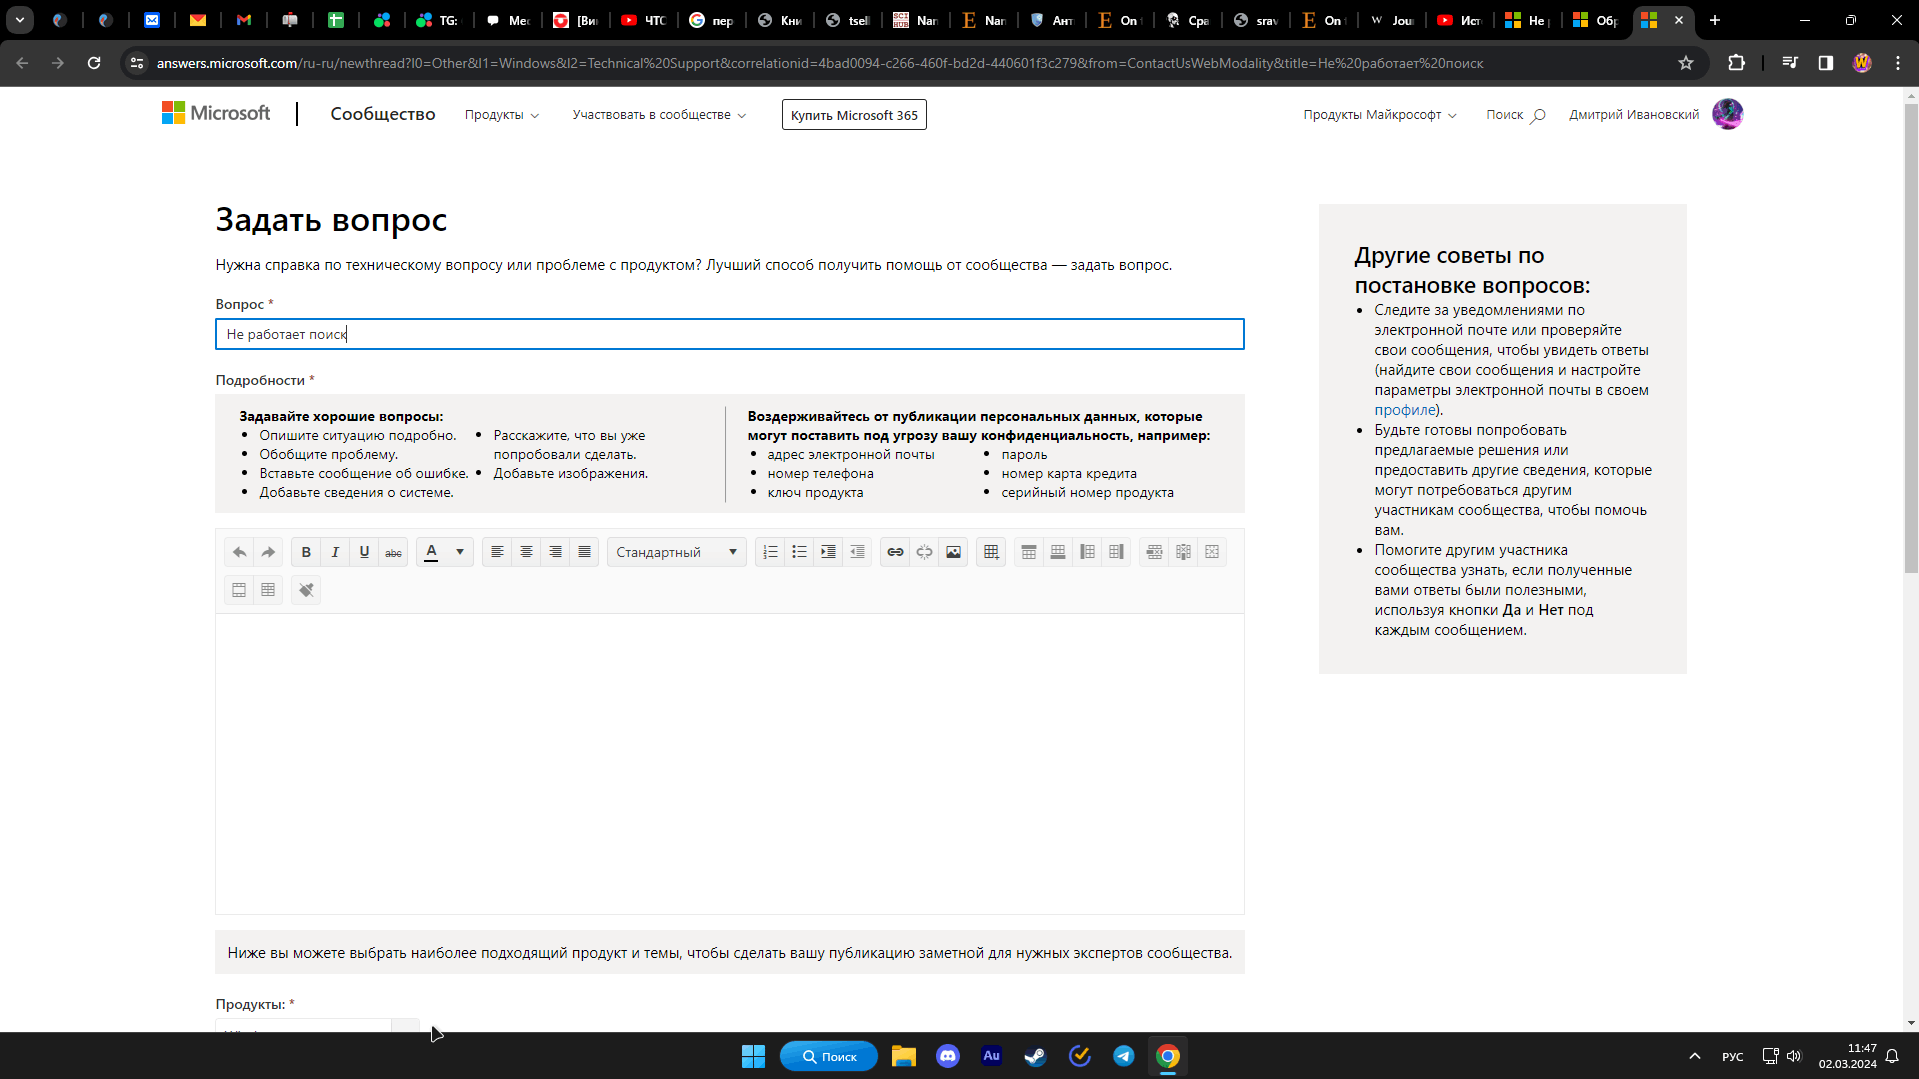The image size is (1919, 1079).
Task: Open the Стандартный paragraph style dropdown
Action: click(x=677, y=552)
